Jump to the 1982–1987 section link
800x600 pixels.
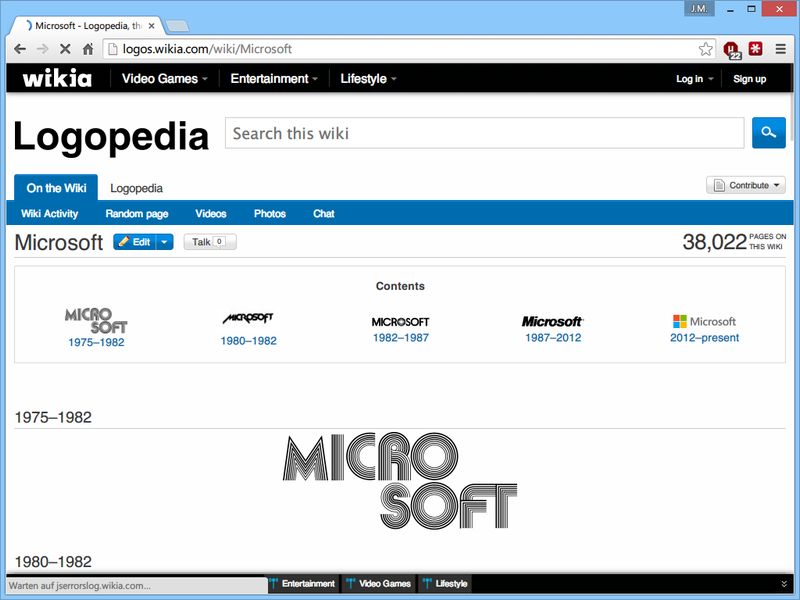[x=401, y=337]
